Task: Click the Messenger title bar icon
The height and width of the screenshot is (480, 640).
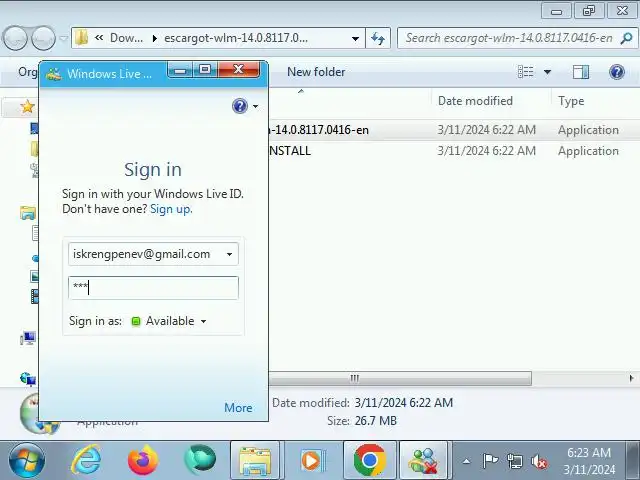Action: pos(53,73)
